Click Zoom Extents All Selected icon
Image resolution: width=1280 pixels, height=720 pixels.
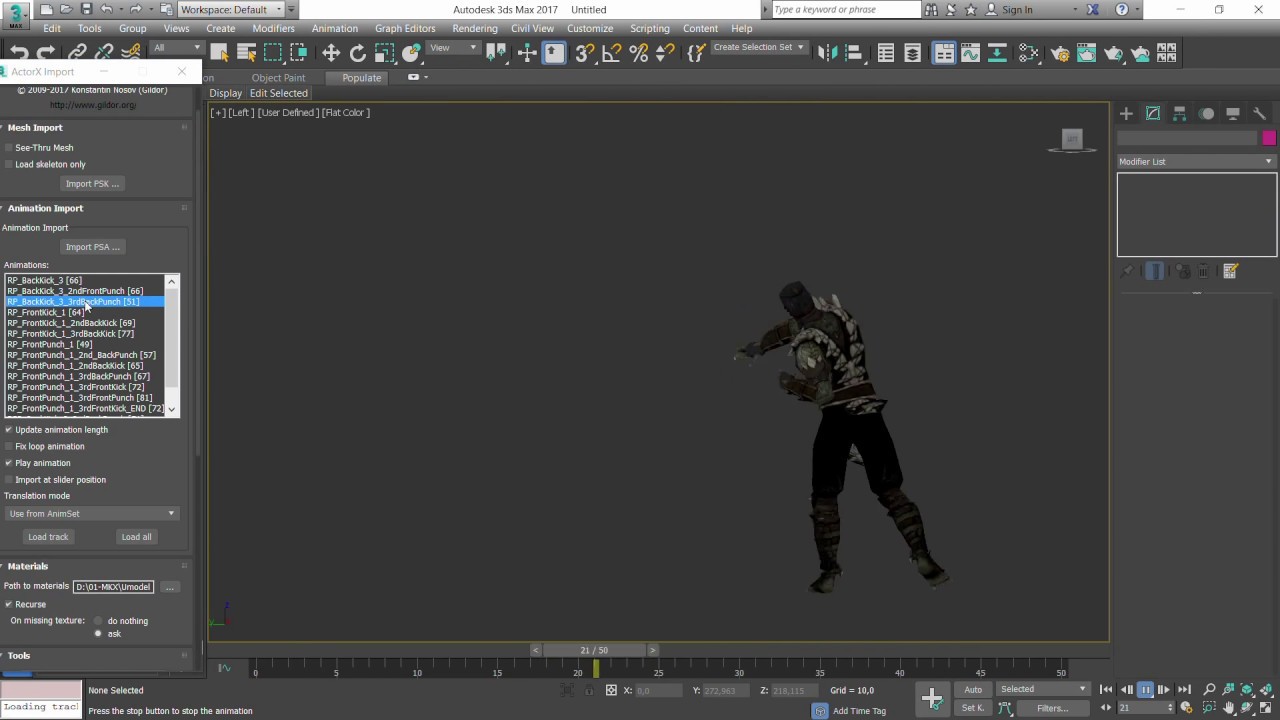click(x=1265, y=689)
